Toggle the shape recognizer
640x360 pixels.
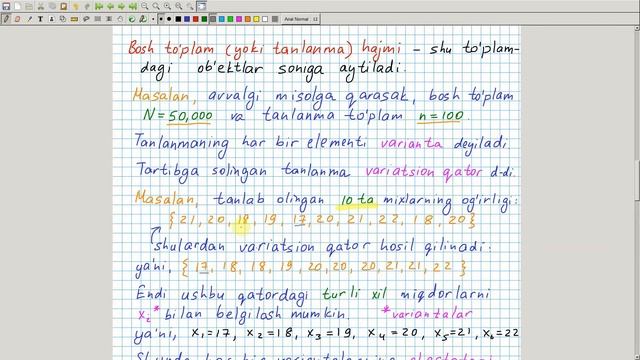tap(63, 19)
